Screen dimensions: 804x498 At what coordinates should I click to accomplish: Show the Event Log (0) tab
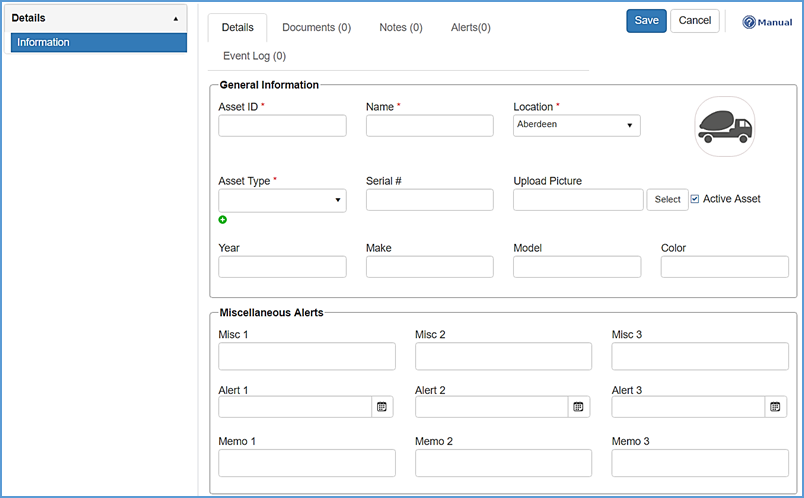pos(254,56)
